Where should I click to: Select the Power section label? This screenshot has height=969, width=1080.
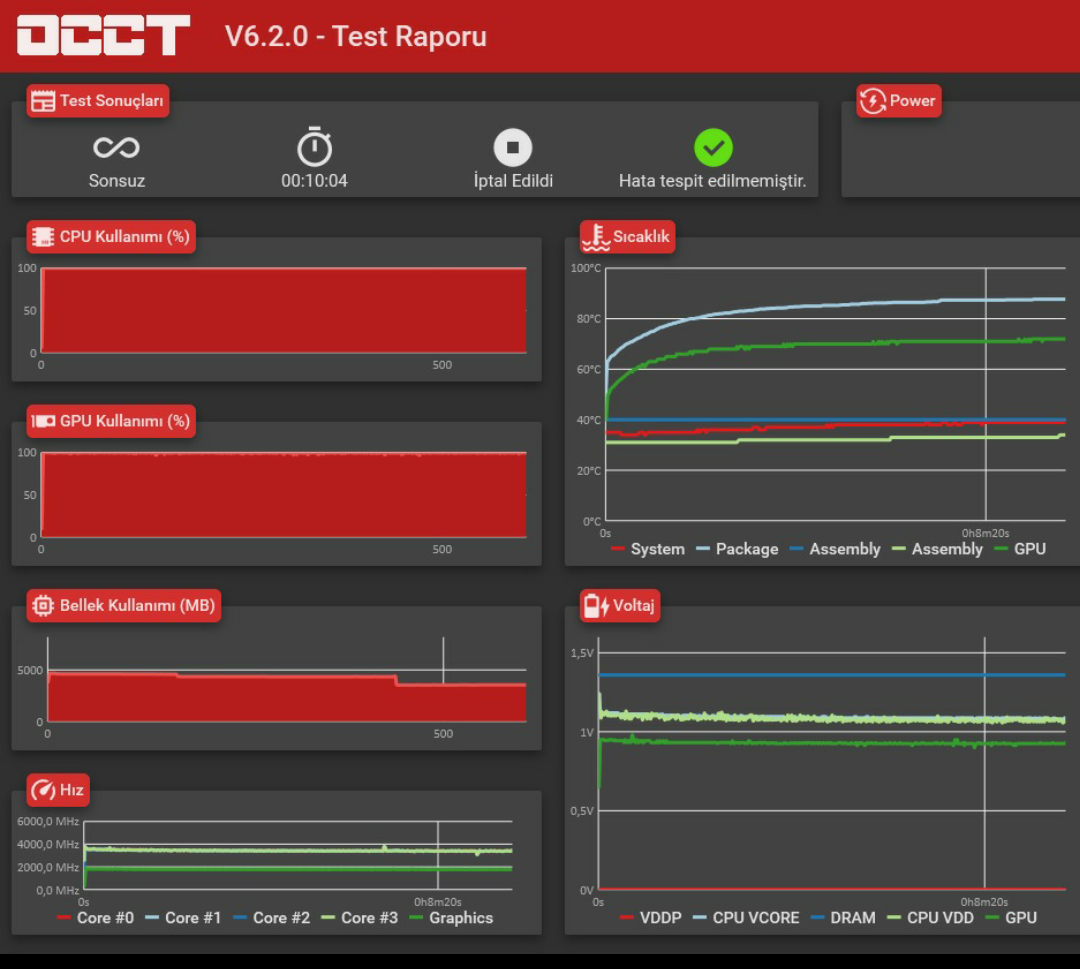pos(912,101)
